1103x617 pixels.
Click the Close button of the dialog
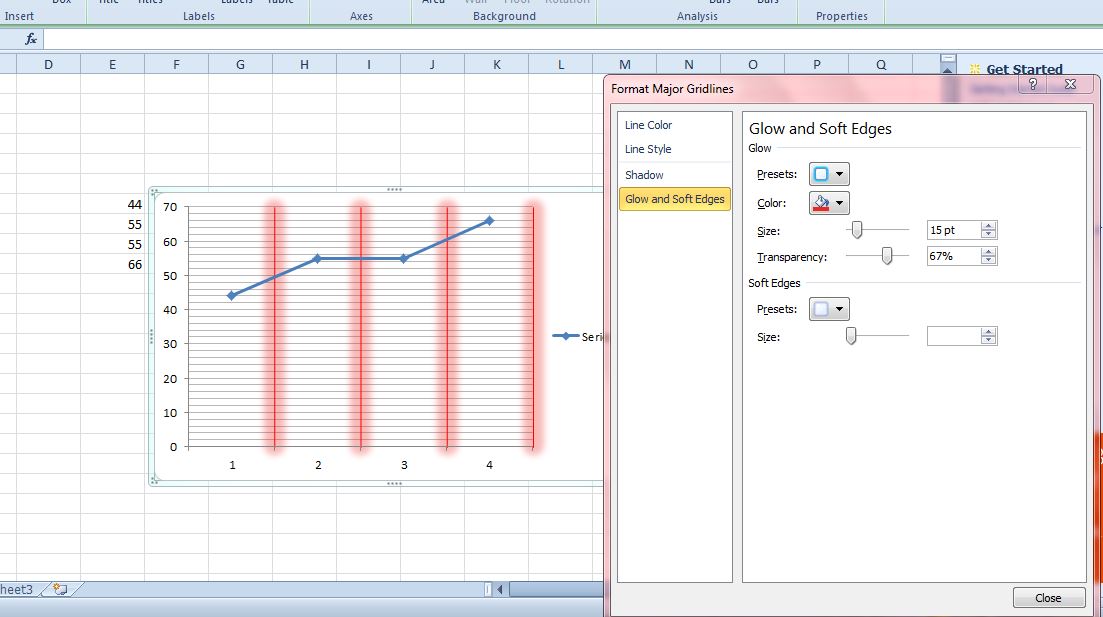pyautogui.click(x=1048, y=597)
